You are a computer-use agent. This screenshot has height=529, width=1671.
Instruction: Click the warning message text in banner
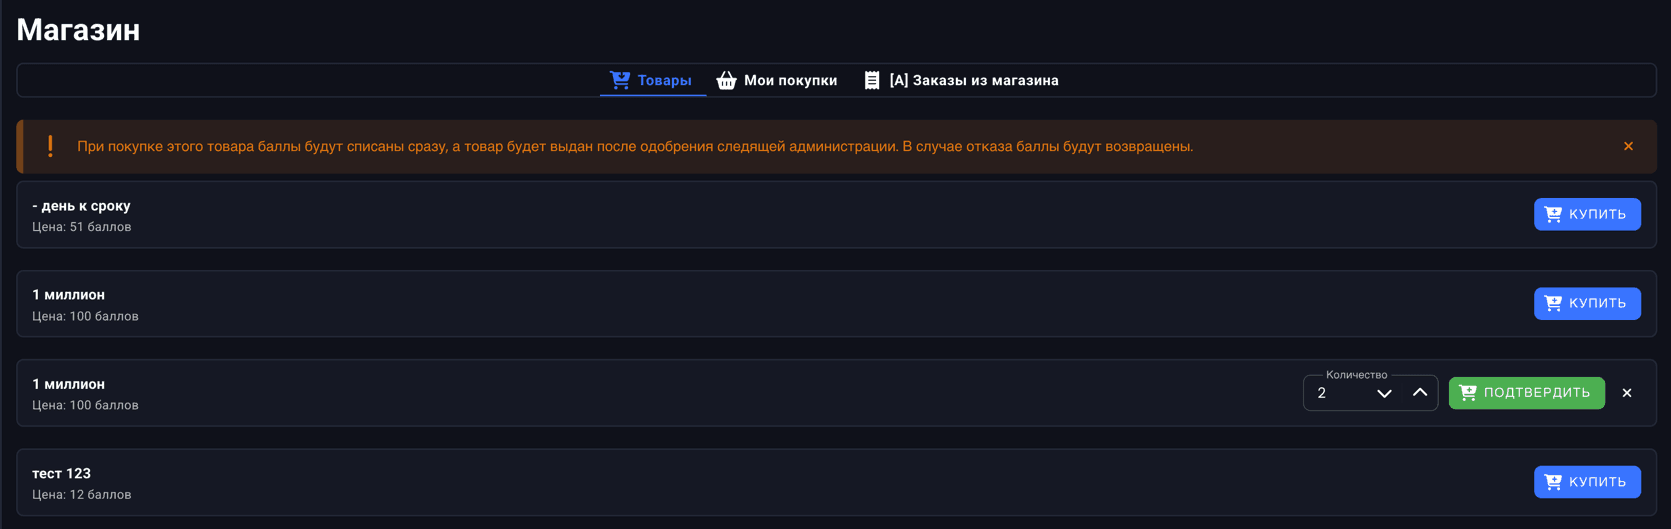pyautogui.click(x=635, y=146)
